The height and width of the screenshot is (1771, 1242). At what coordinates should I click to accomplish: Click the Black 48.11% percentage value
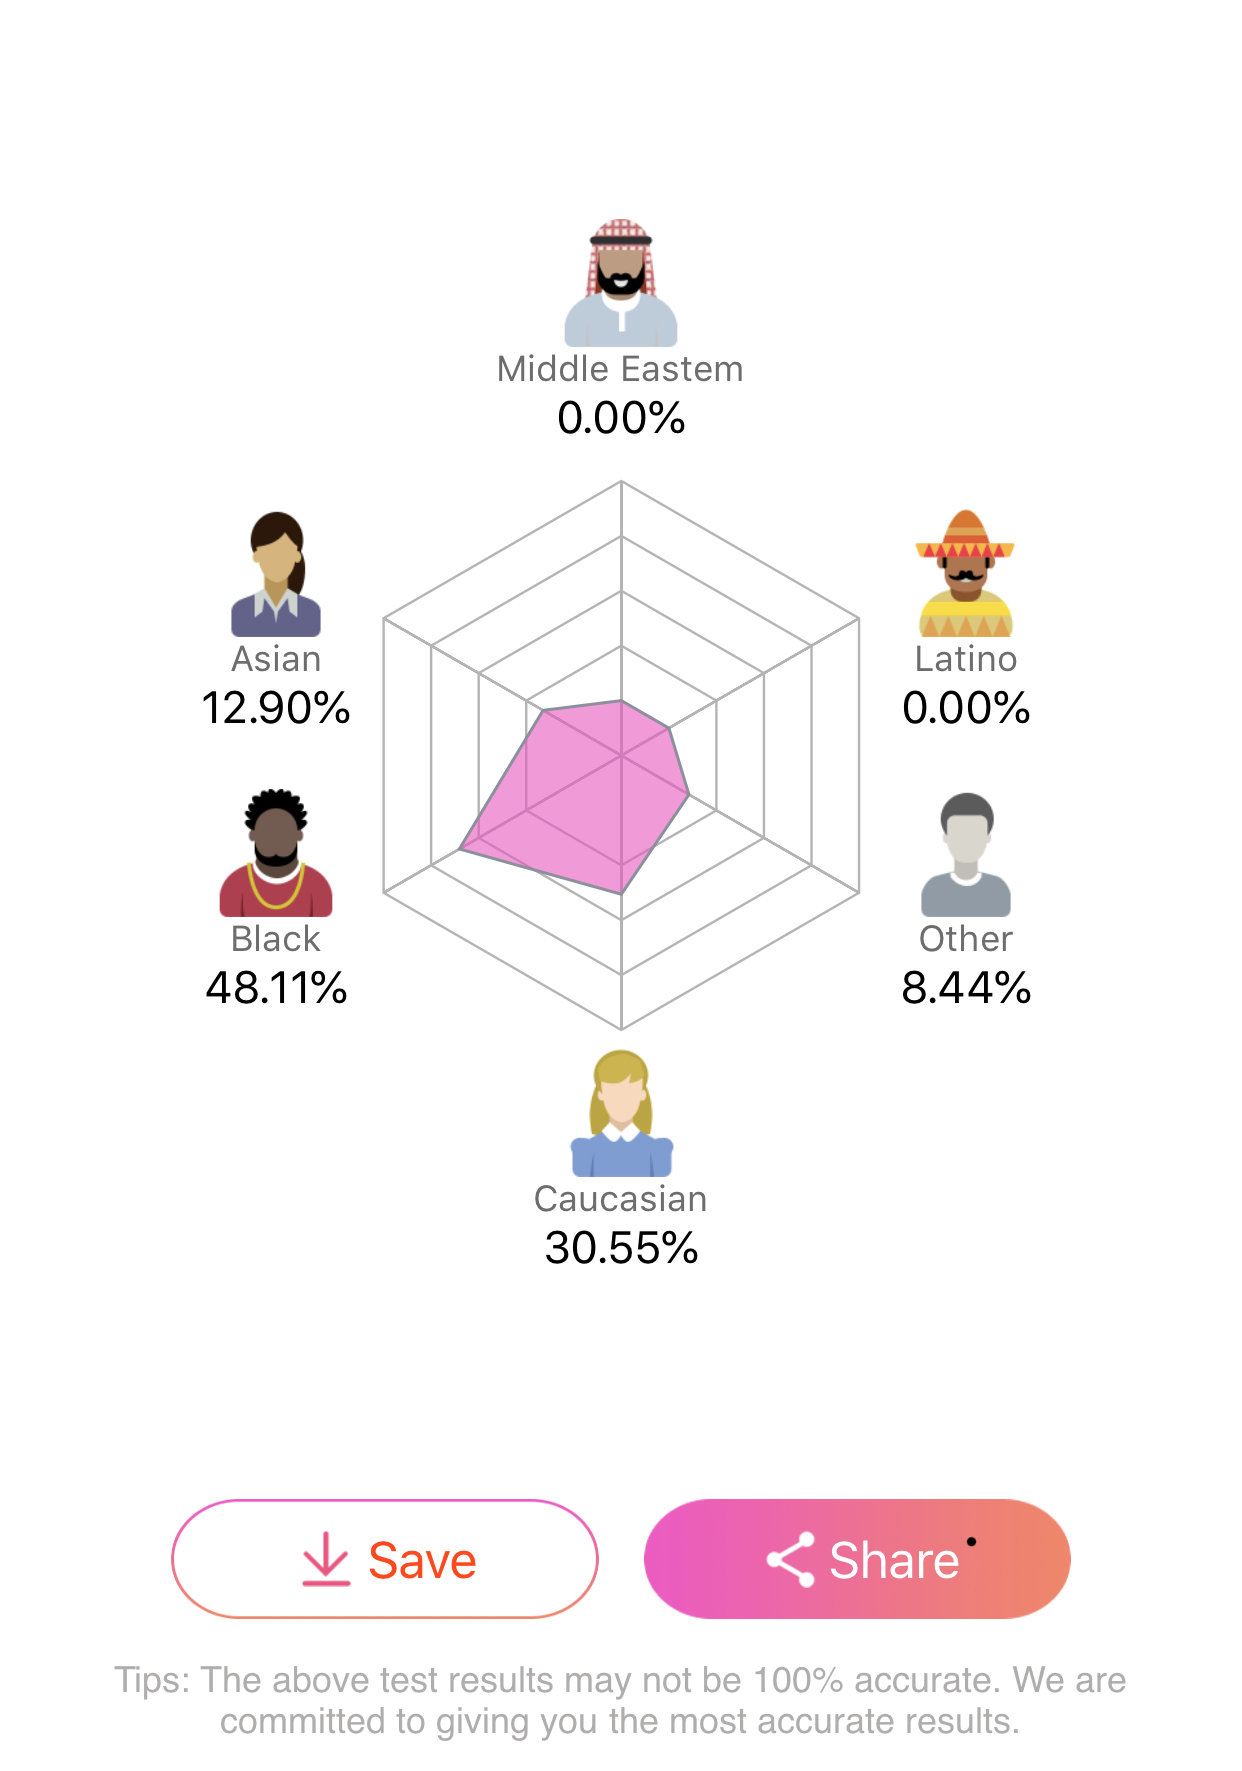tap(276, 988)
